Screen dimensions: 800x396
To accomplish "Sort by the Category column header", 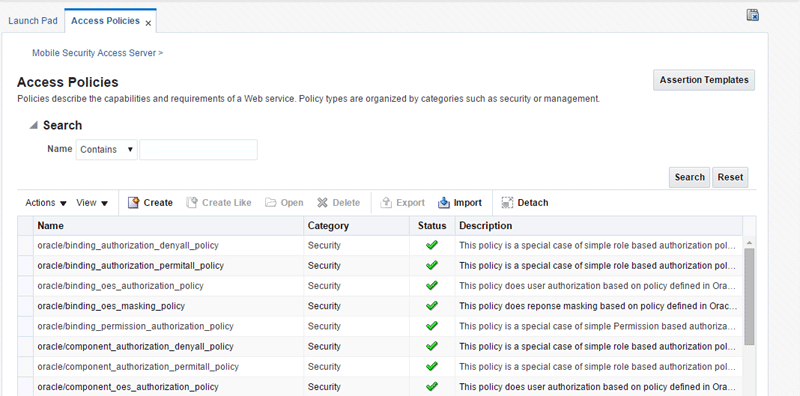I will 356,226.
